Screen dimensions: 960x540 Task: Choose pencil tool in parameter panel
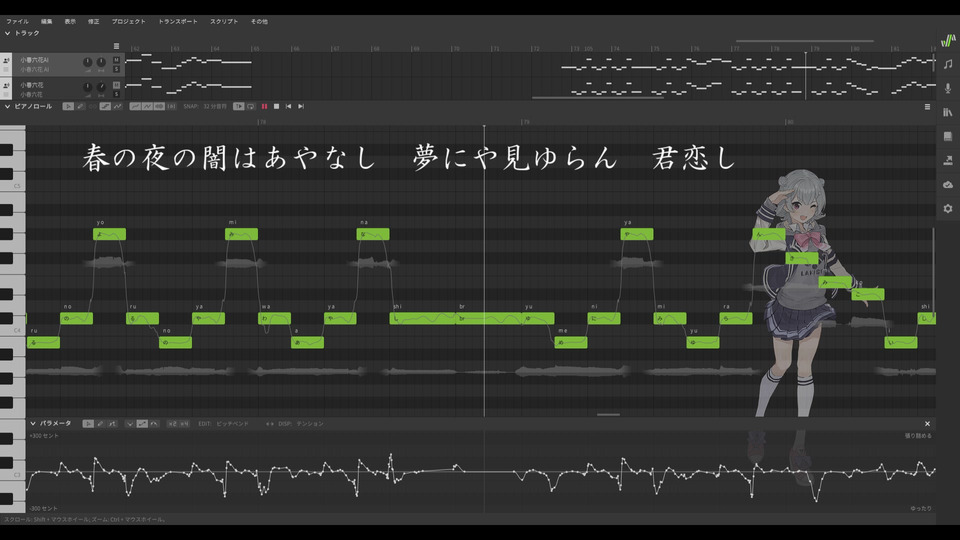100,424
